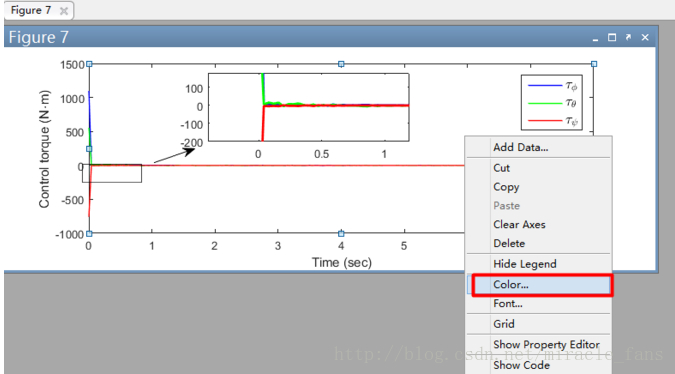Image resolution: width=675 pixels, height=374 pixels.
Task: Undock Figure 7 window with arrow icon
Action: coord(629,37)
